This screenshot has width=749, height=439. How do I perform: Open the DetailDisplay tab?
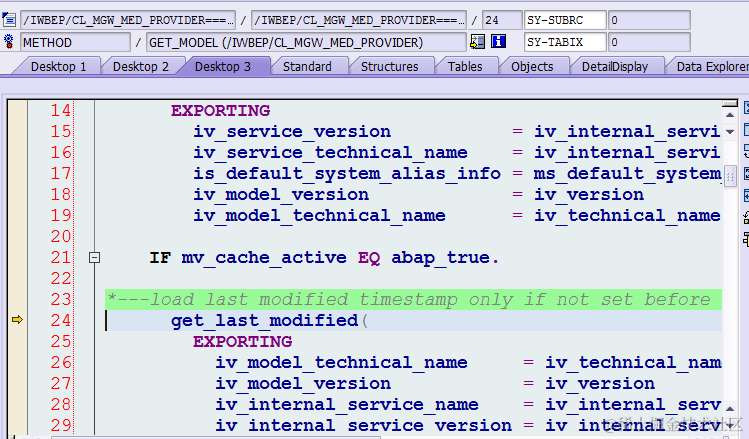(x=615, y=66)
